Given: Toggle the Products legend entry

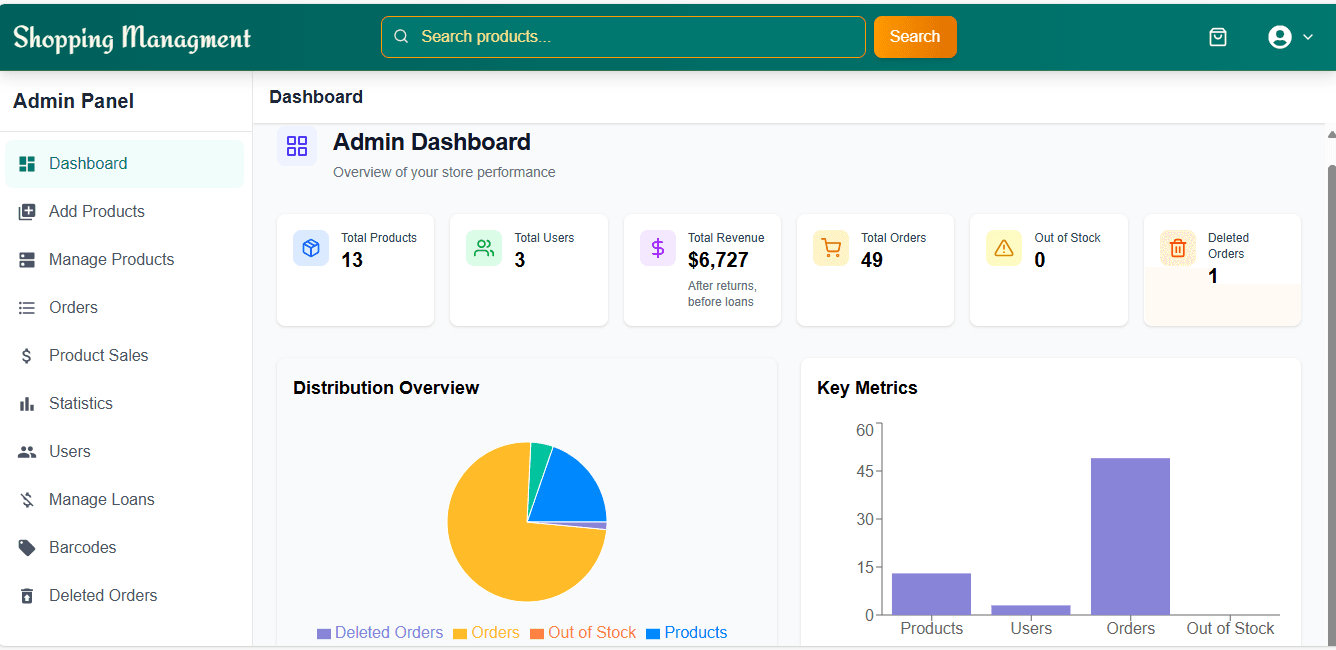Looking at the screenshot, I should (687, 633).
